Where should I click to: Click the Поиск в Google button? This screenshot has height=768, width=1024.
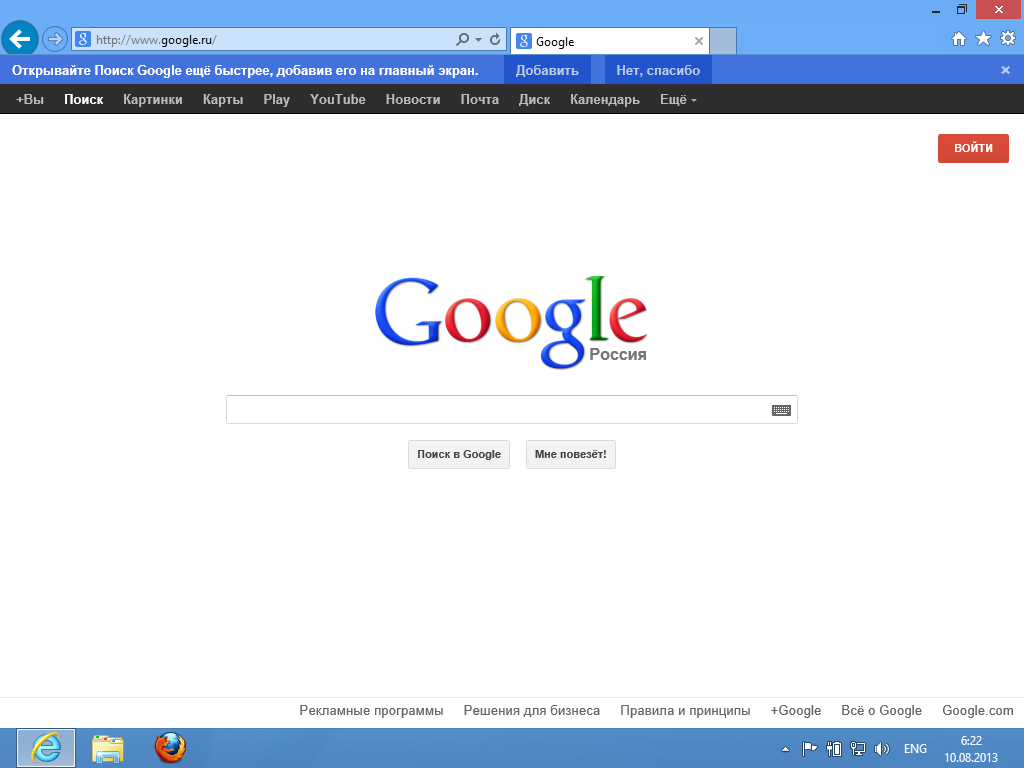pos(459,454)
